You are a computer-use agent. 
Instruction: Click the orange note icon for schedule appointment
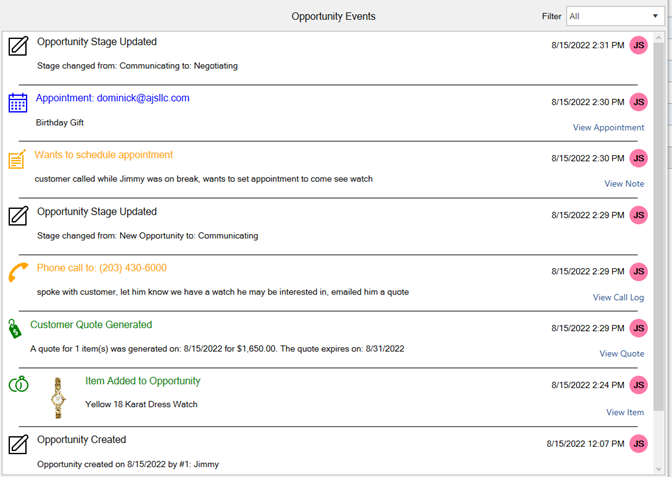point(17,159)
